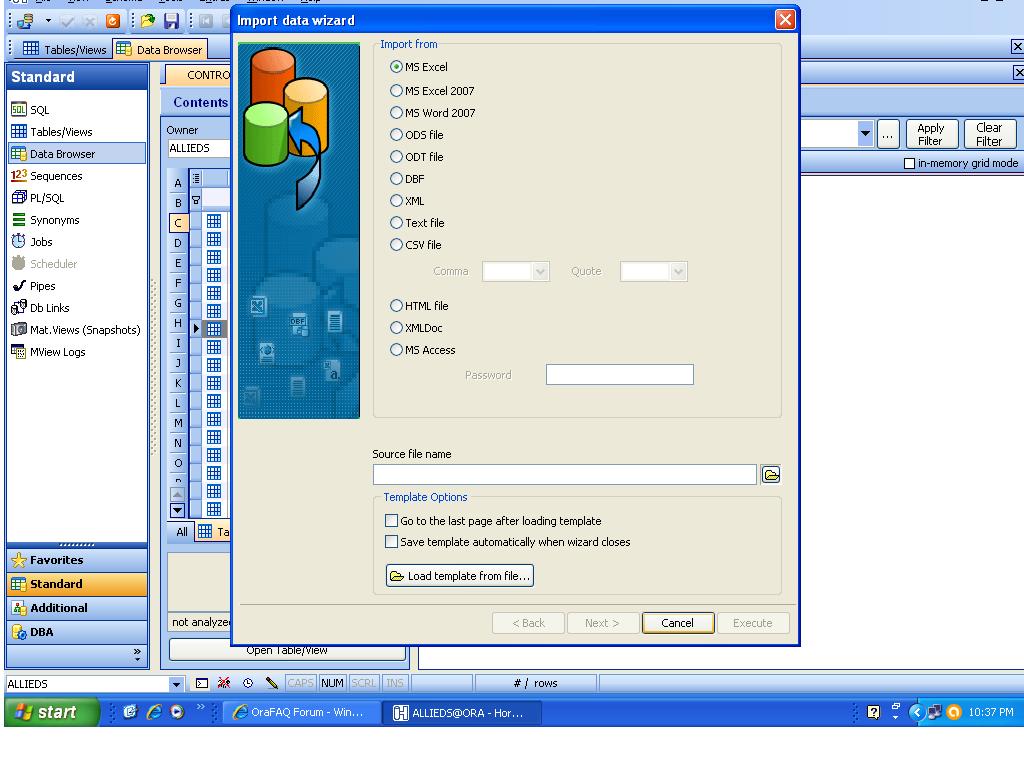The image size is (1024, 768).
Task: Check Go to the last page after loading template
Action: (x=391, y=520)
